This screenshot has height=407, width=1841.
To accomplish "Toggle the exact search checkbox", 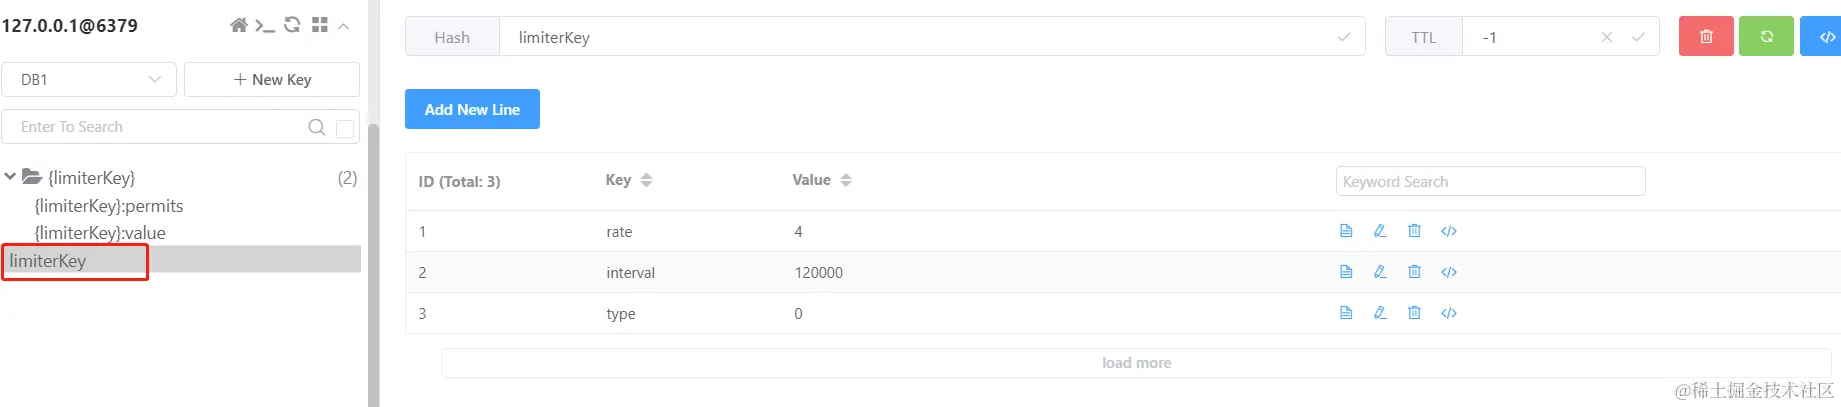I will (x=345, y=128).
